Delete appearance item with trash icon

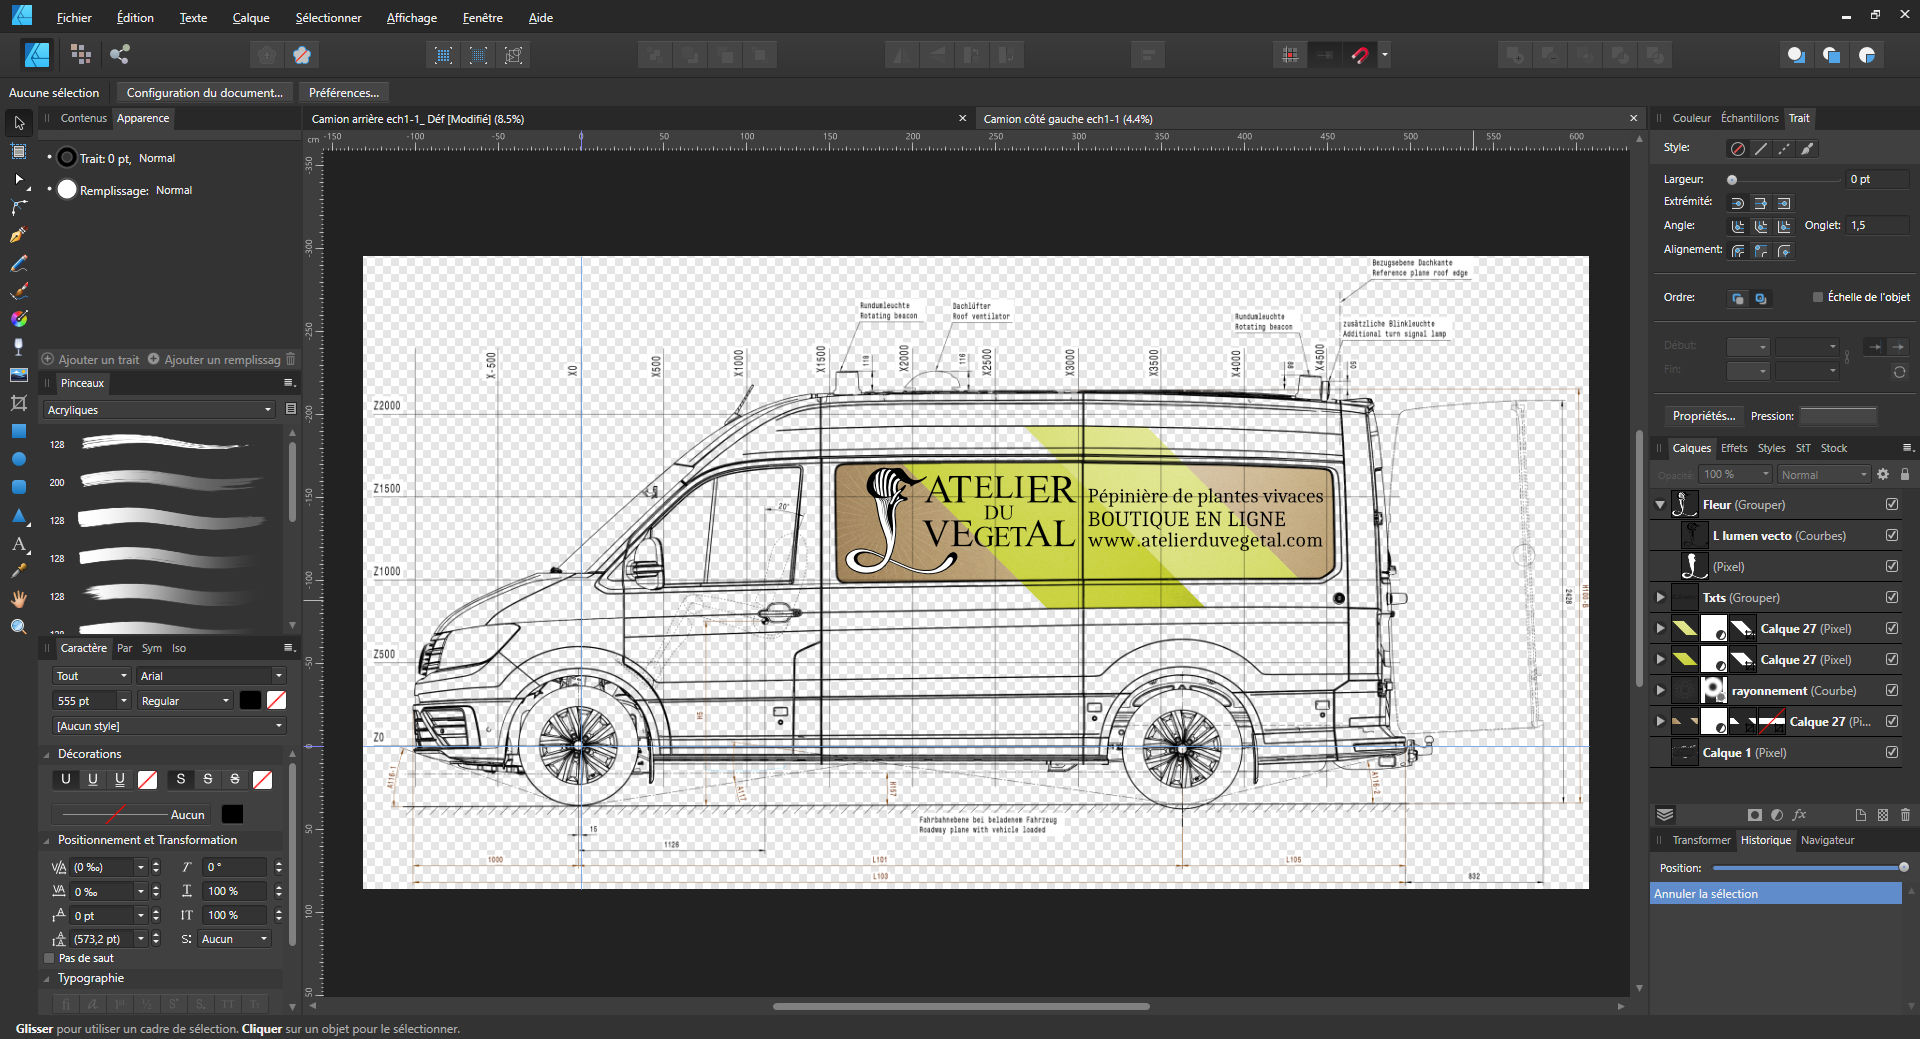point(291,359)
